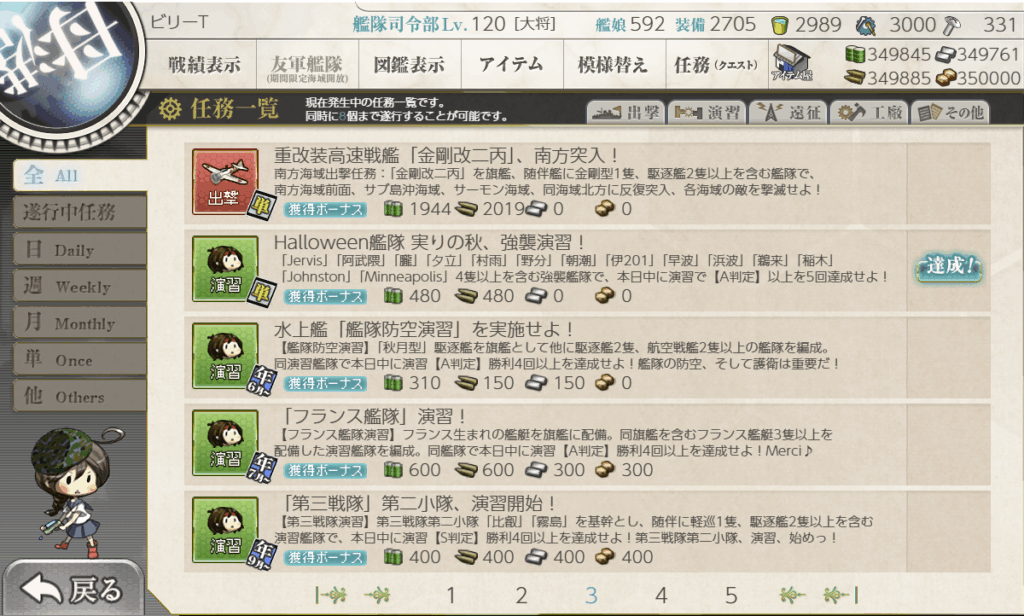The width and height of the screenshot is (1024, 616).
Task: Go to quest page 4
Action: 661,594
